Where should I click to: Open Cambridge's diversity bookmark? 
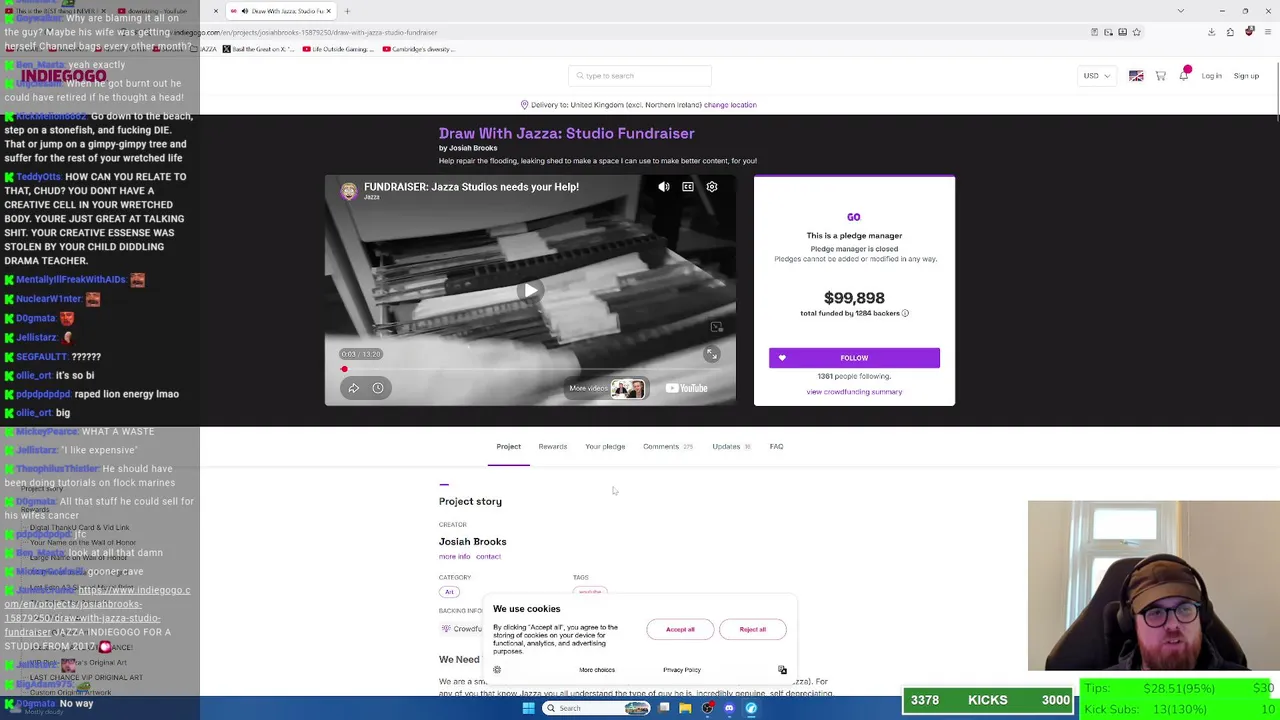point(418,49)
